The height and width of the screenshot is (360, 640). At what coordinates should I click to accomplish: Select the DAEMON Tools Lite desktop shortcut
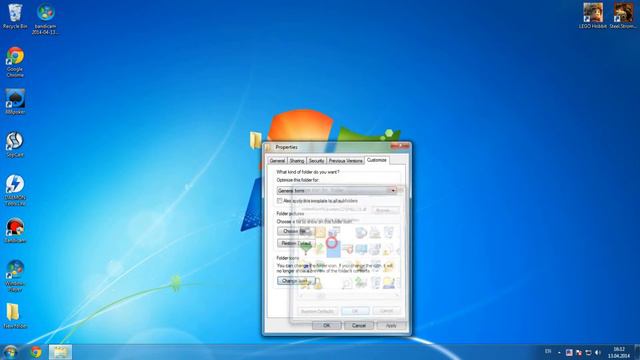(x=15, y=191)
